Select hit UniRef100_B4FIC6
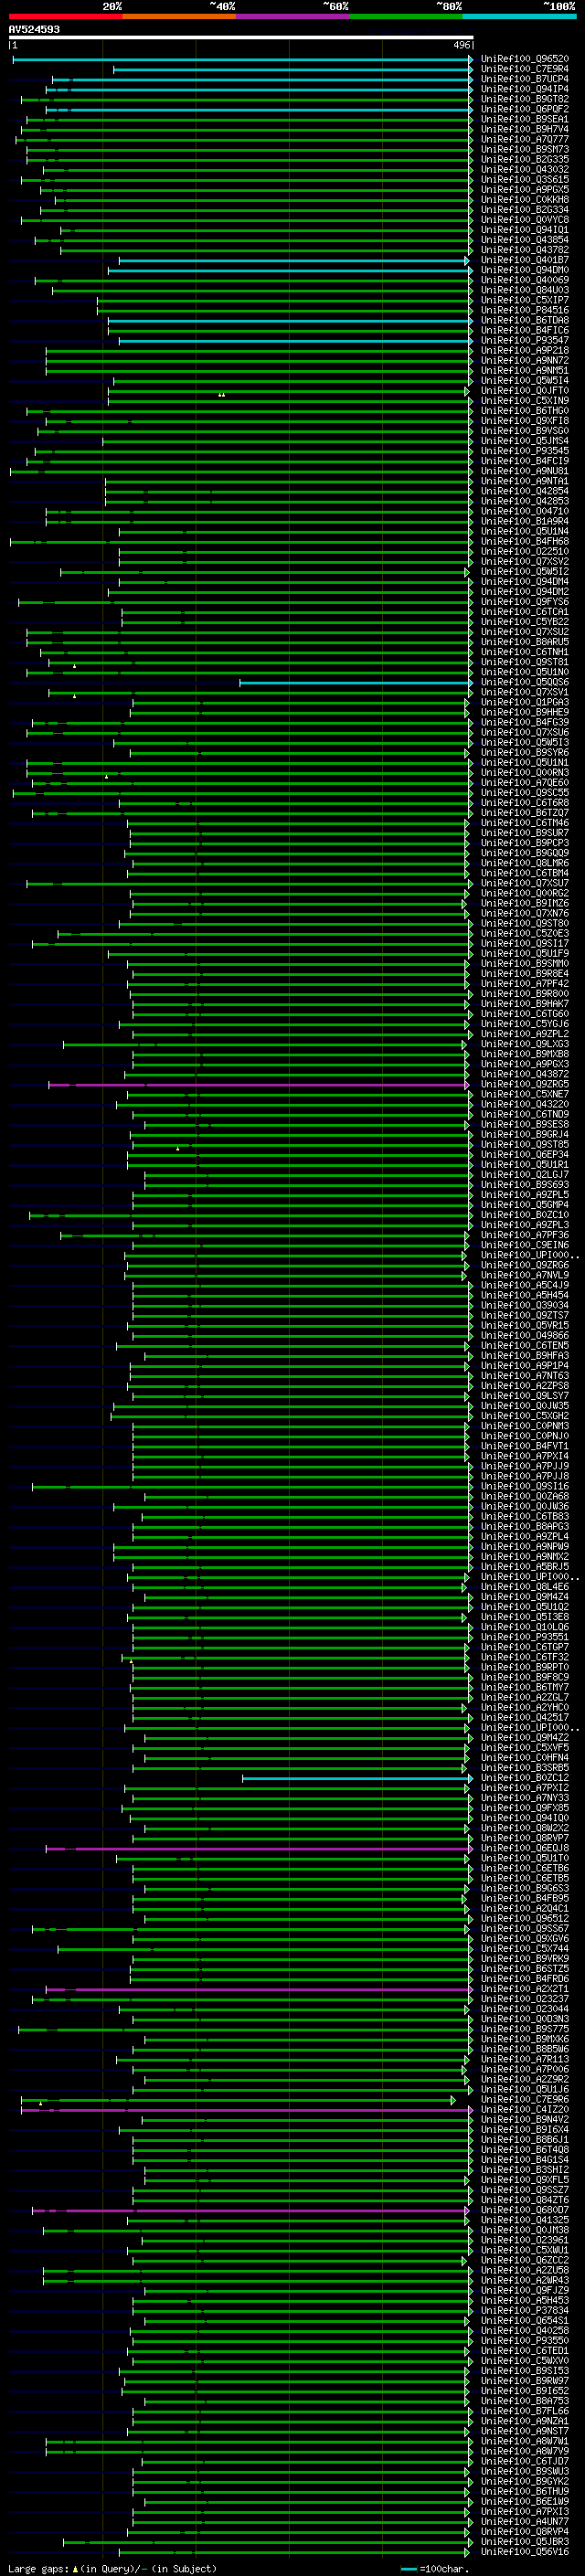 (x=524, y=330)
